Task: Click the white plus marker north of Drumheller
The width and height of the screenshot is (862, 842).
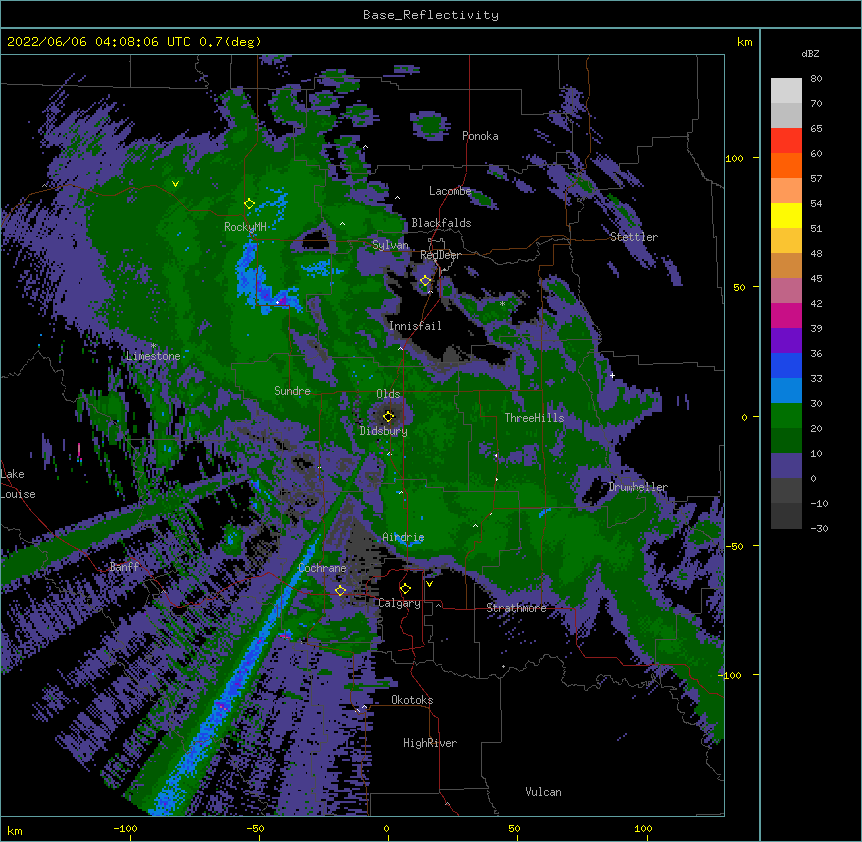Action: click(x=612, y=375)
